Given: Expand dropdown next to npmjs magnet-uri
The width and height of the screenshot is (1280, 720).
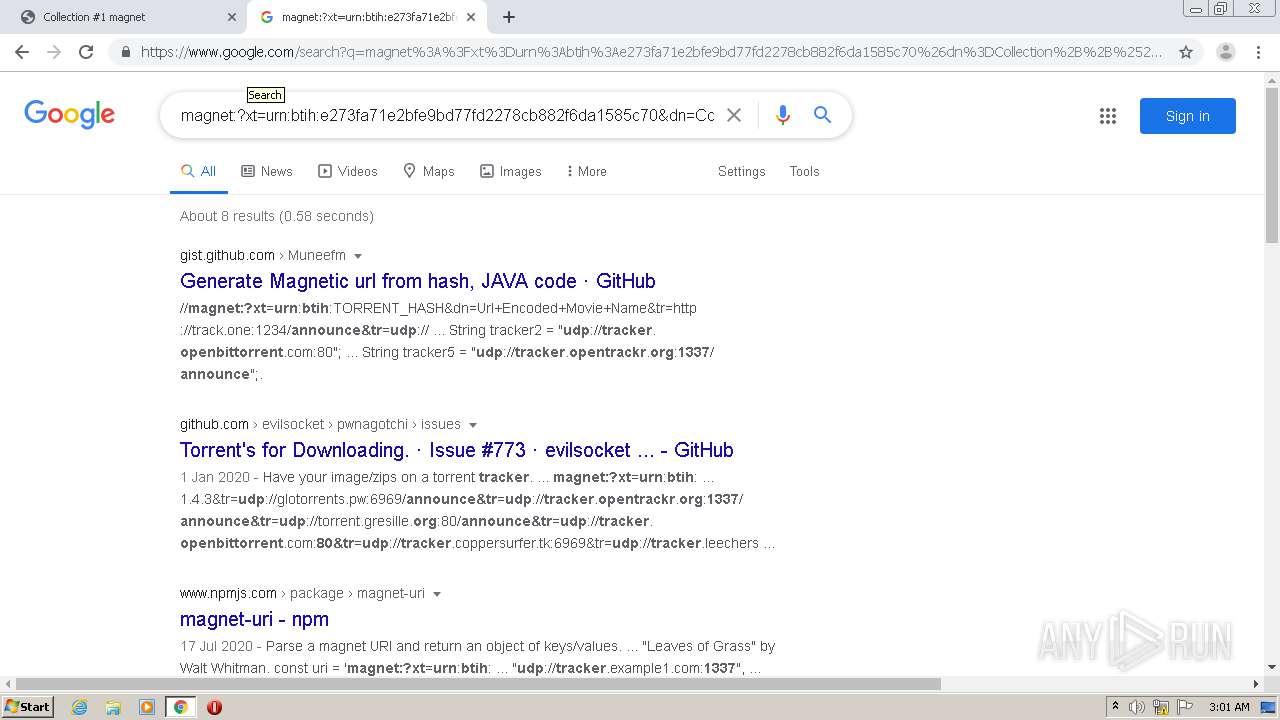Looking at the screenshot, I should pyautogui.click(x=437, y=594).
